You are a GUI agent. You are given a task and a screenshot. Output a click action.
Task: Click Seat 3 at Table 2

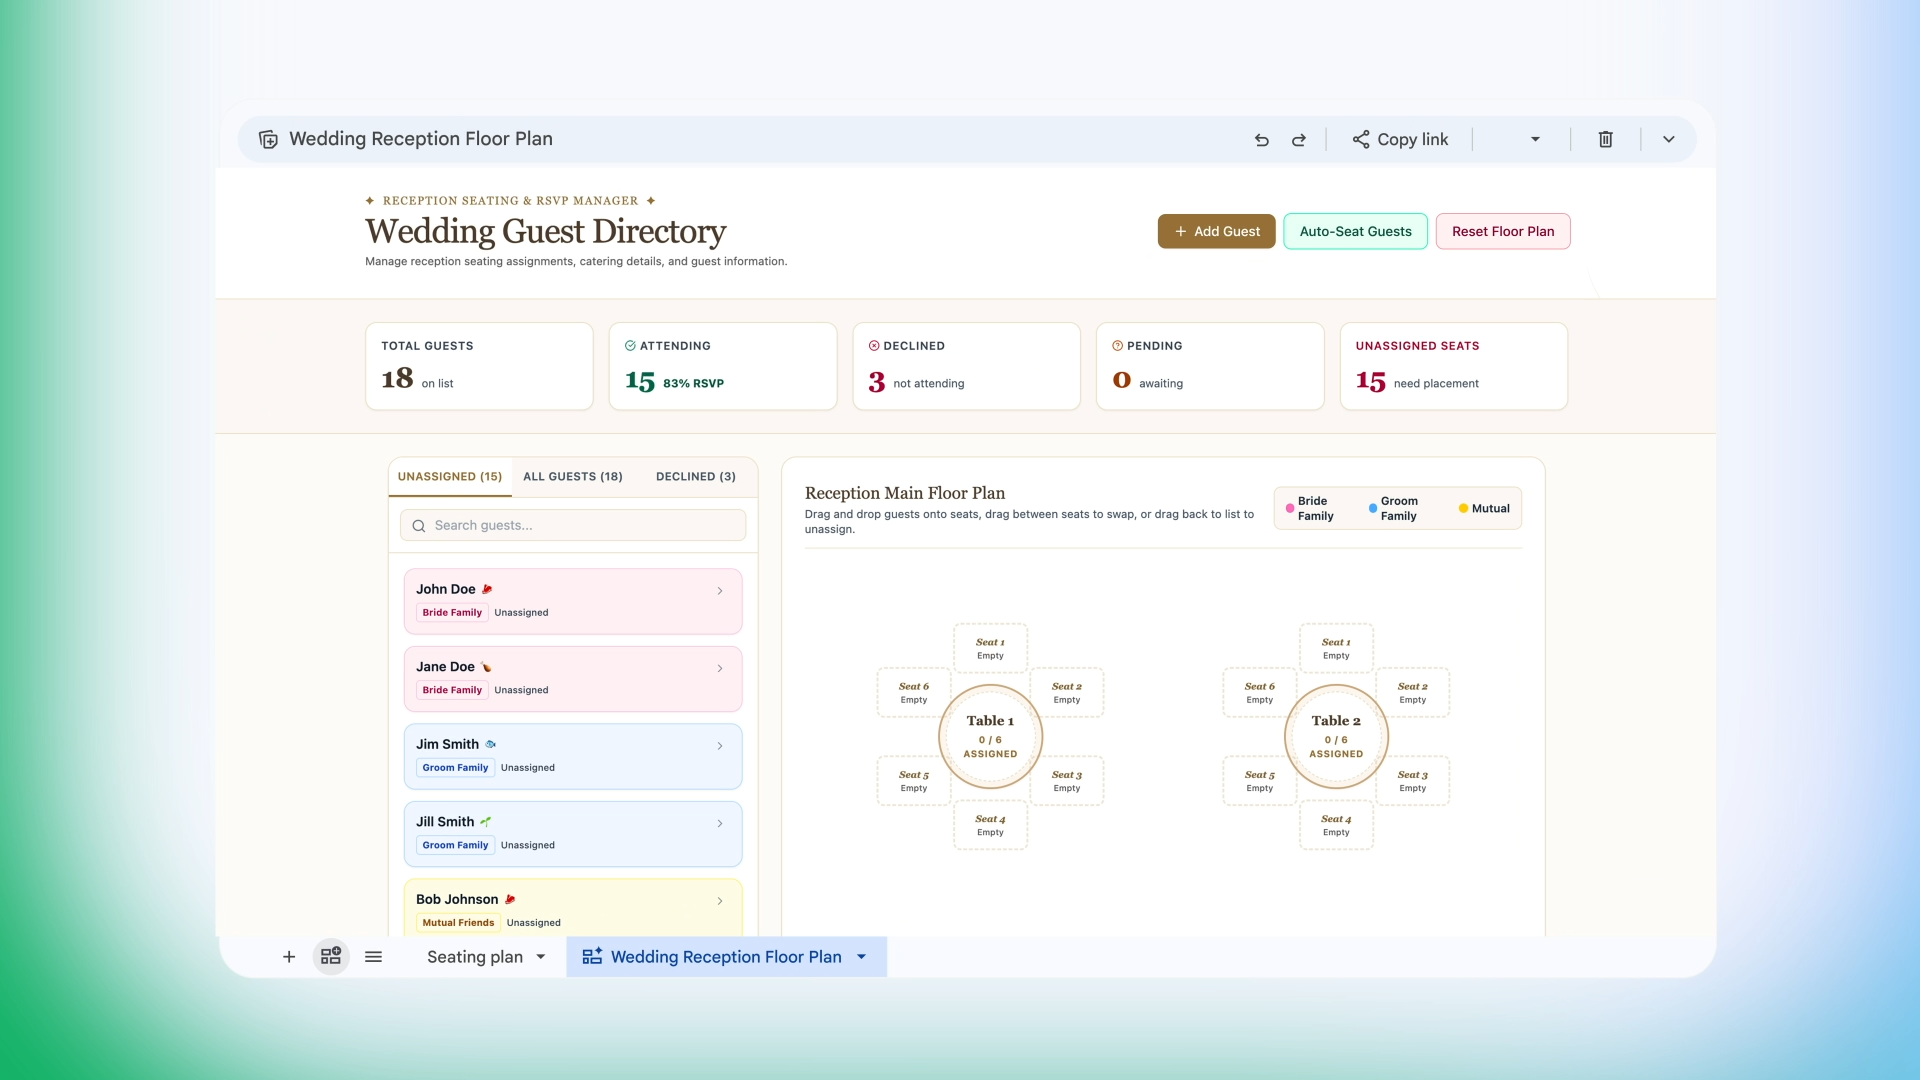1413,780
